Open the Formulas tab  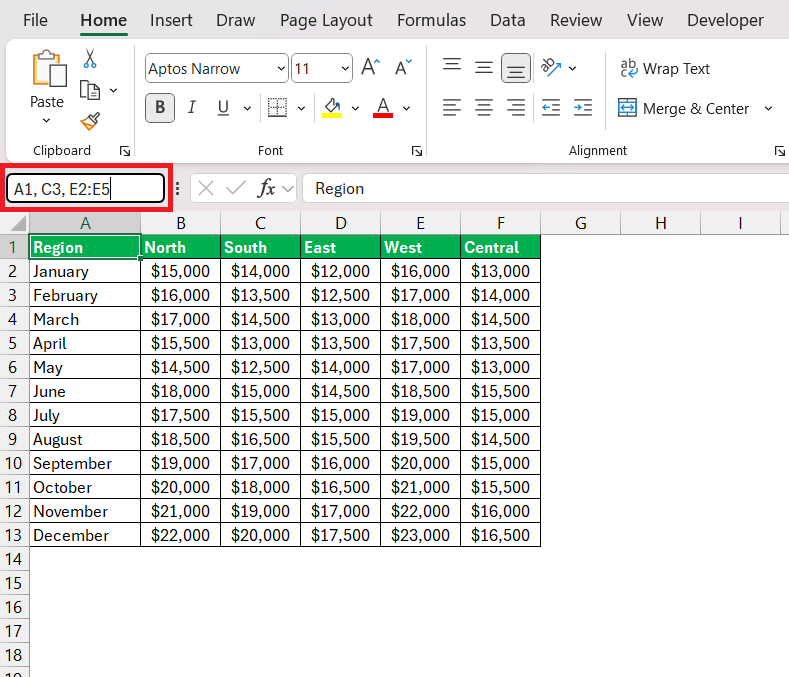(431, 20)
